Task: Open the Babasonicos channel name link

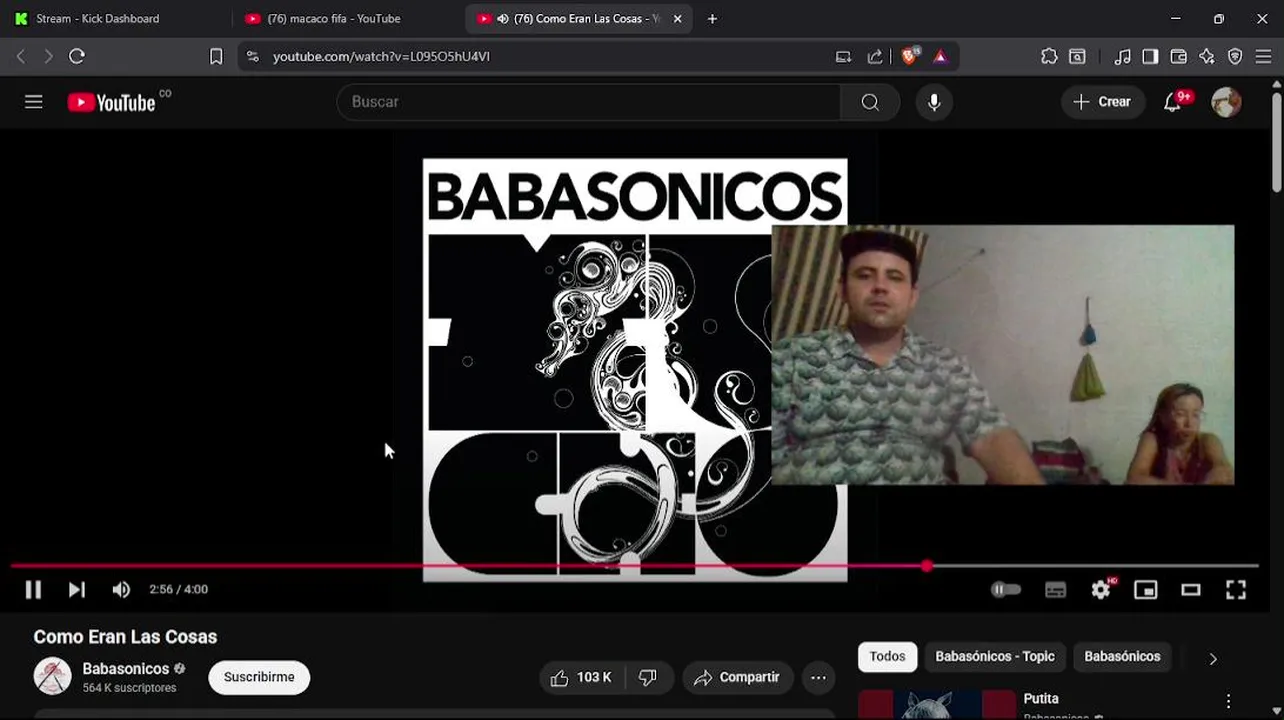Action: click(125, 669)
